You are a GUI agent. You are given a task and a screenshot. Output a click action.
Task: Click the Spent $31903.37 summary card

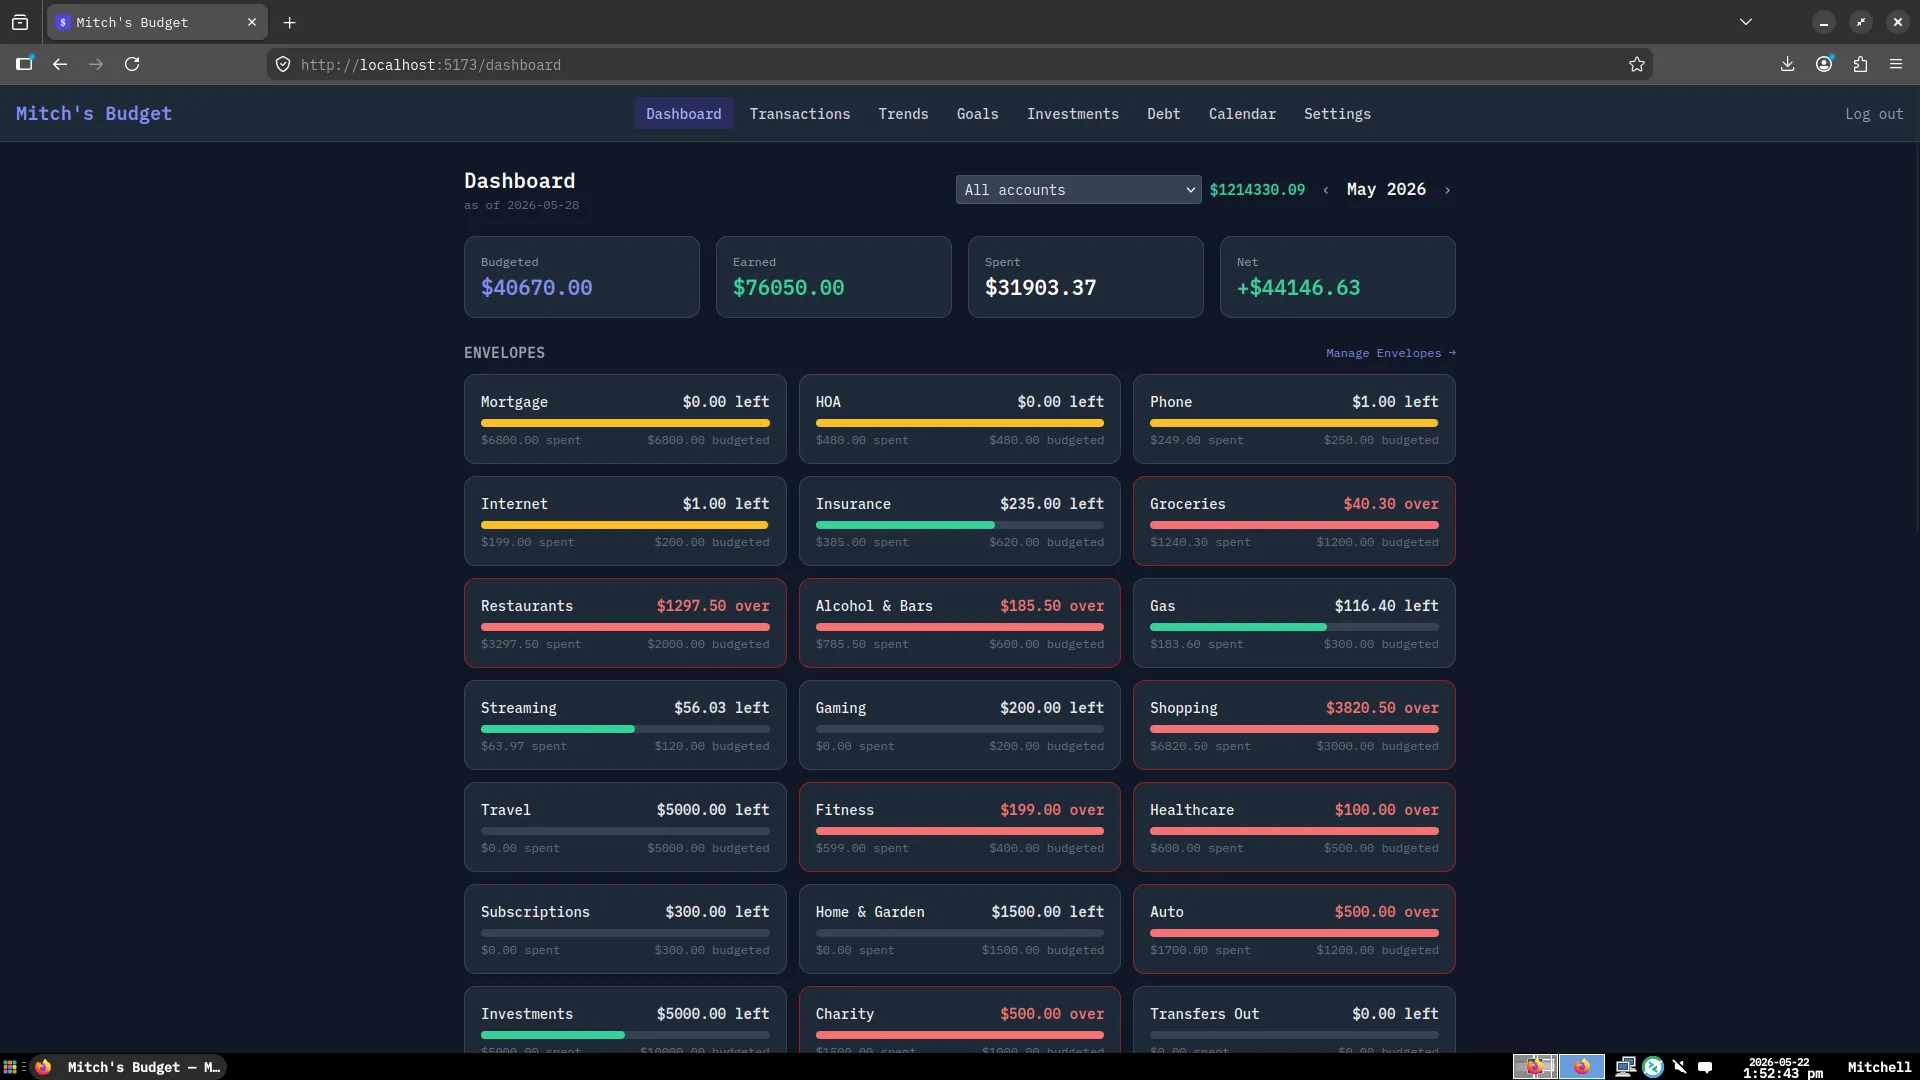[x=1086, y=277]
